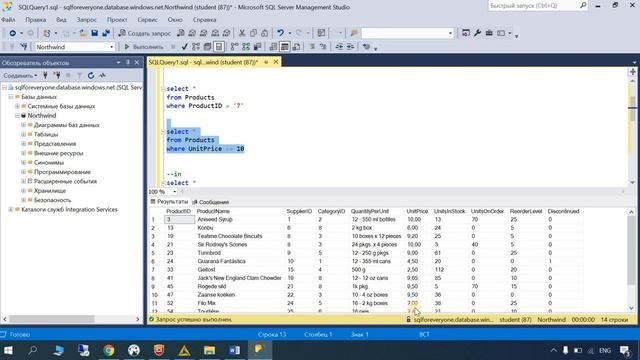Open the Find combo box dropdown arrow
The width and height of the screenshot is (640, 360).
coord(450,33)
